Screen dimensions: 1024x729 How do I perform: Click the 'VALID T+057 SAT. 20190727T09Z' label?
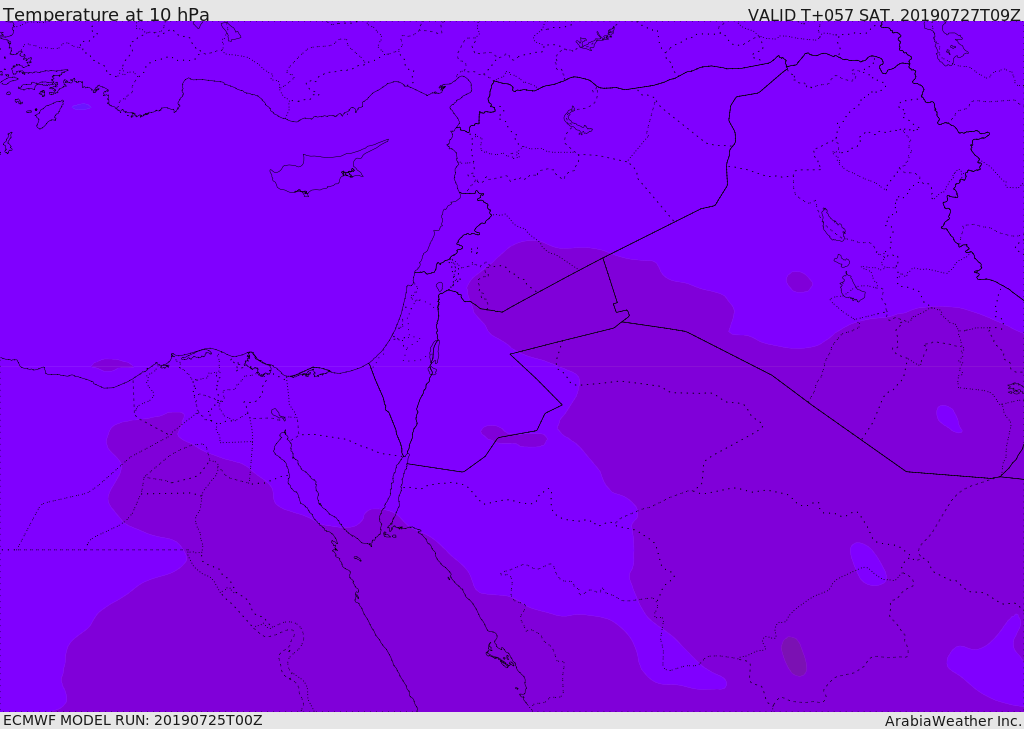(x=884, y=15)
